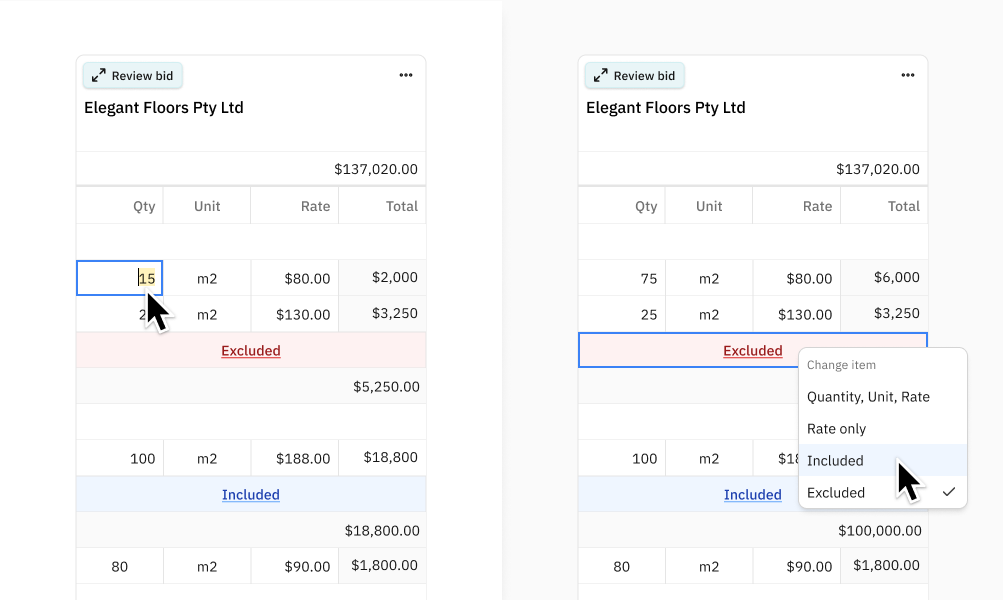Select the 100 quantity cell in left table

pos(119,457)
